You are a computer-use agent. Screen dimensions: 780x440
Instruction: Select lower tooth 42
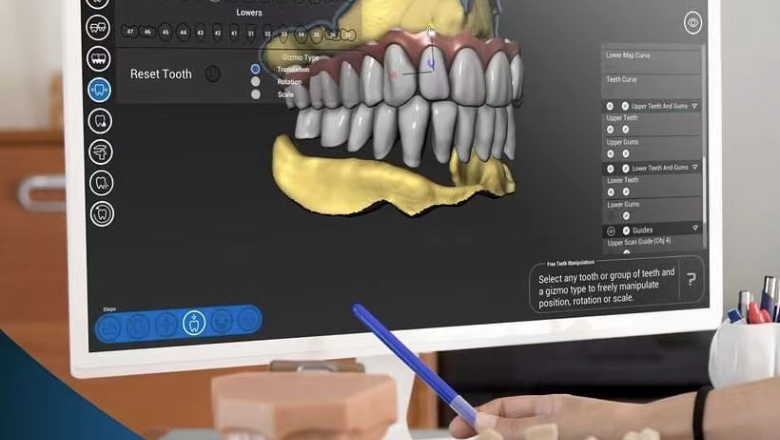click(217, 33)
